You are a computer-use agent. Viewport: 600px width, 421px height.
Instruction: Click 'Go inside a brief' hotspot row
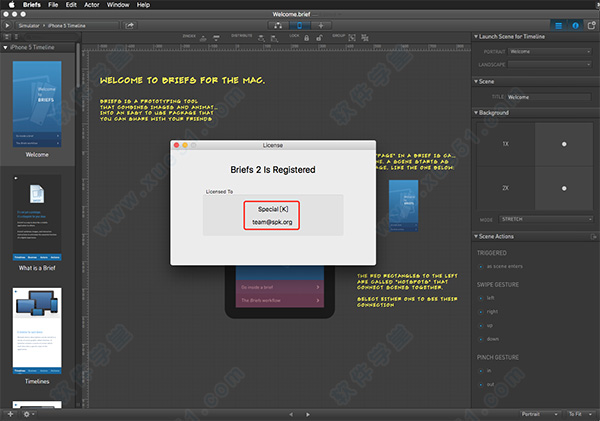point(280,287)
